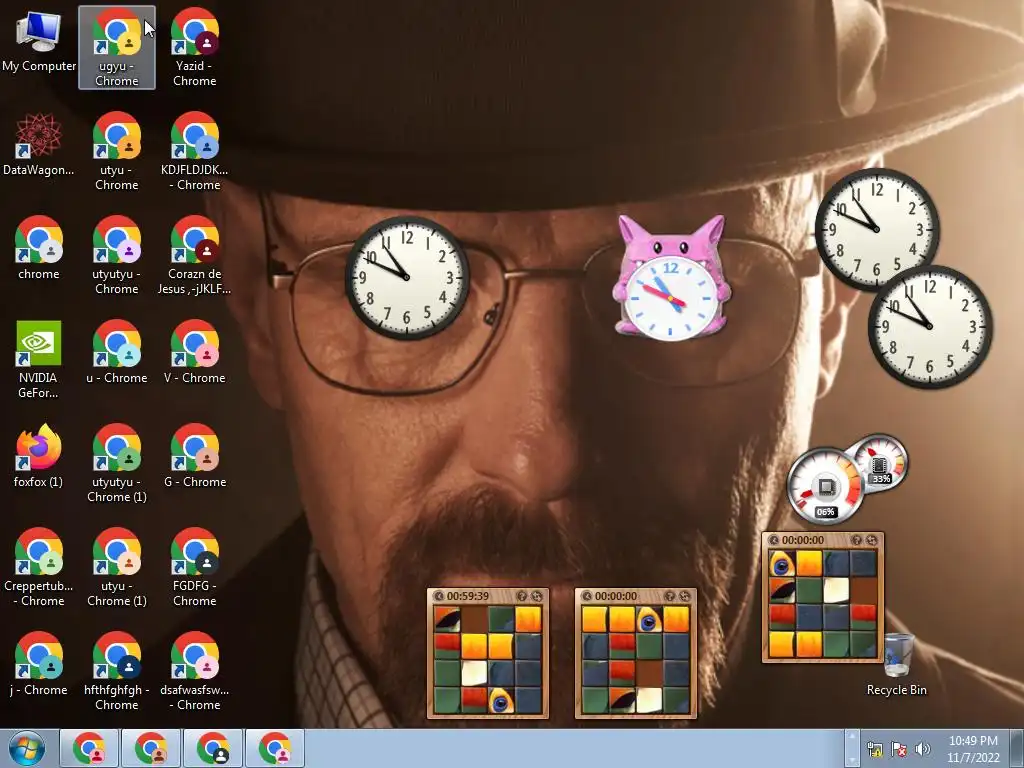Click the pink cat clock gadget
1024x768 pixels.
[x=670, y=280]
